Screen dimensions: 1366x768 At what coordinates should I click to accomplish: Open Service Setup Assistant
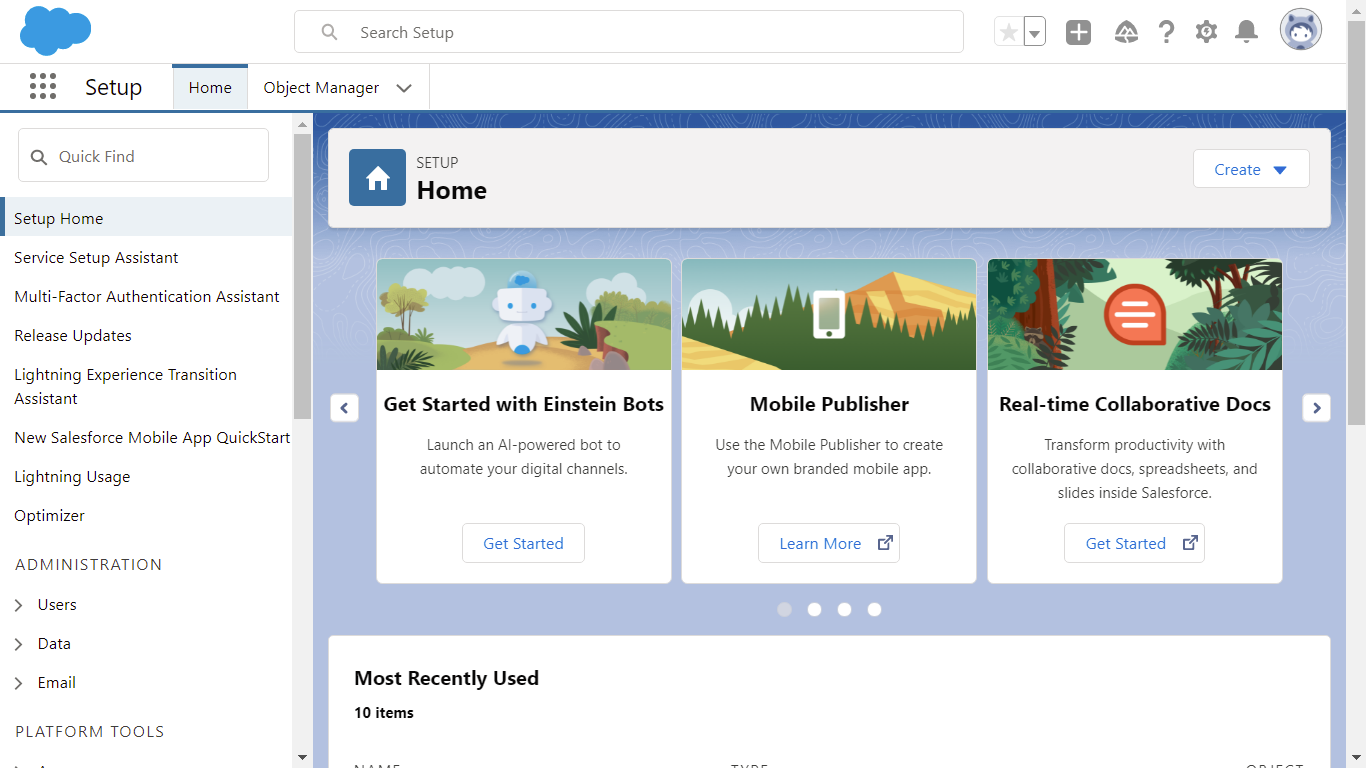pyautogui.click(x=96, y=257)
